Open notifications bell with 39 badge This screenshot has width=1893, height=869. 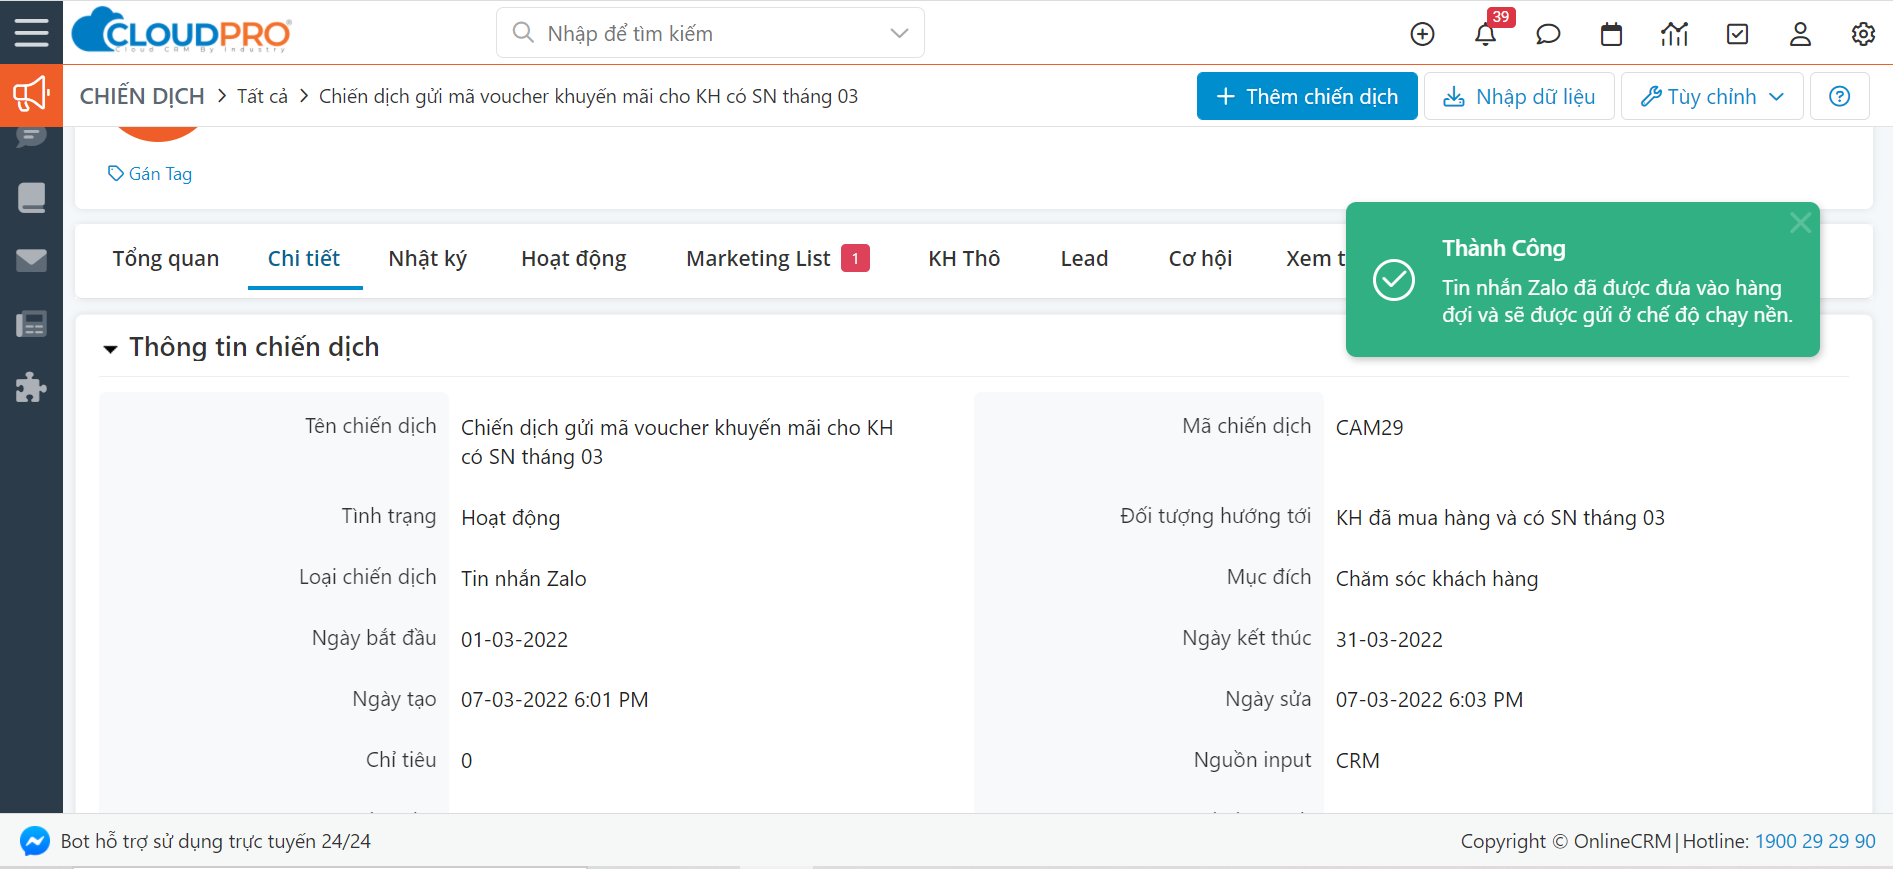tap(1486, 34)
